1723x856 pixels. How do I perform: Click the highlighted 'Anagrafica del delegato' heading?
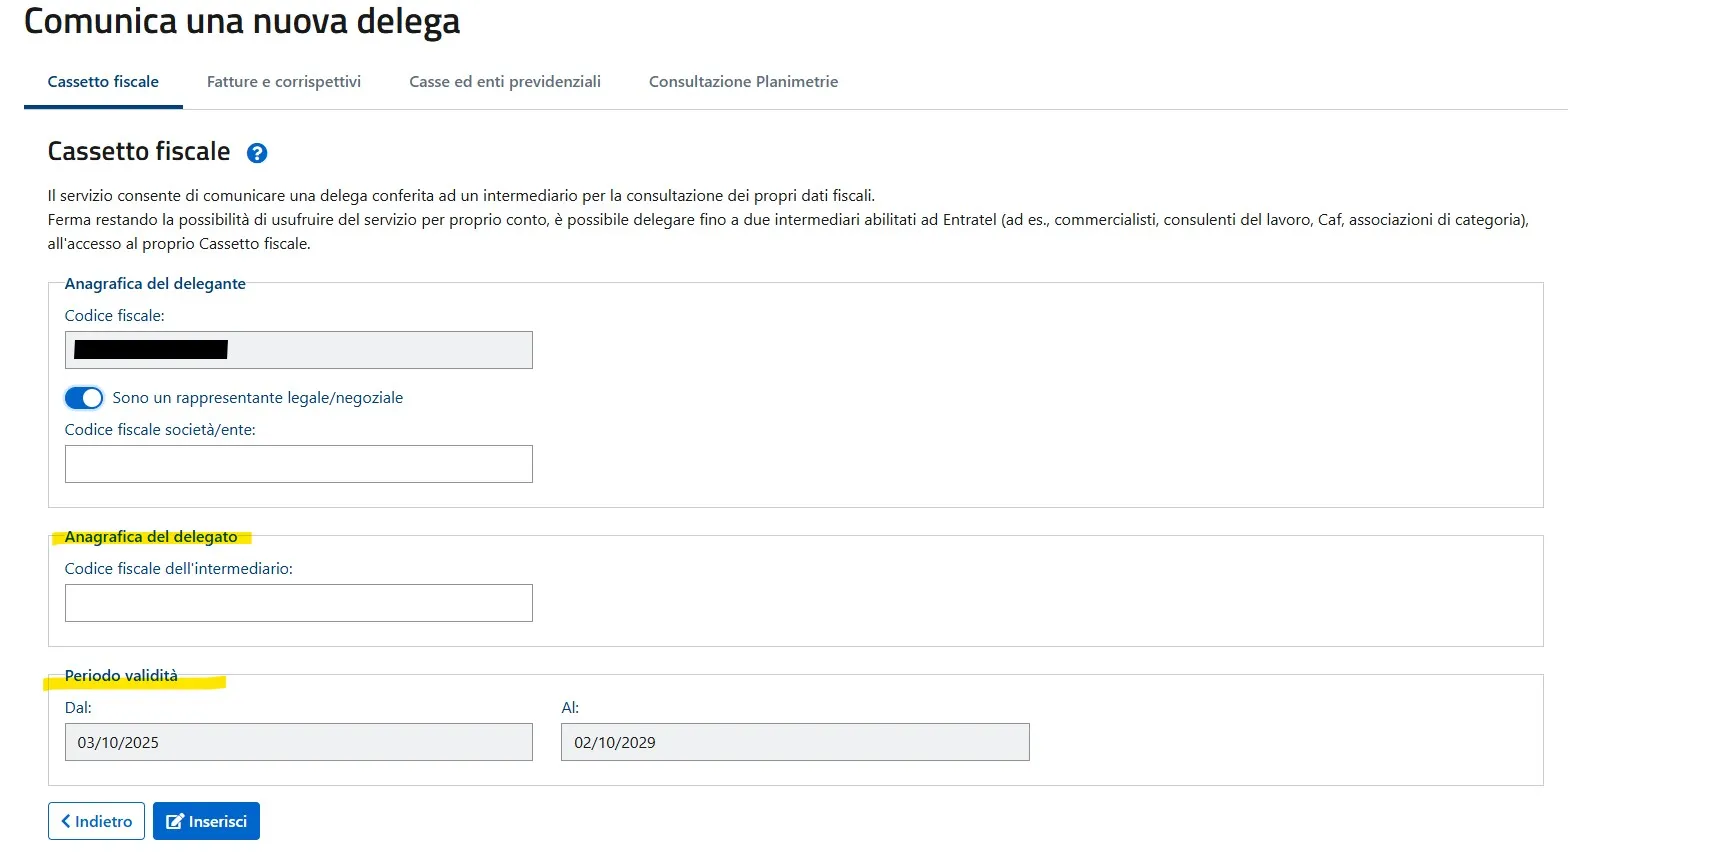click(x=151, y=537)
